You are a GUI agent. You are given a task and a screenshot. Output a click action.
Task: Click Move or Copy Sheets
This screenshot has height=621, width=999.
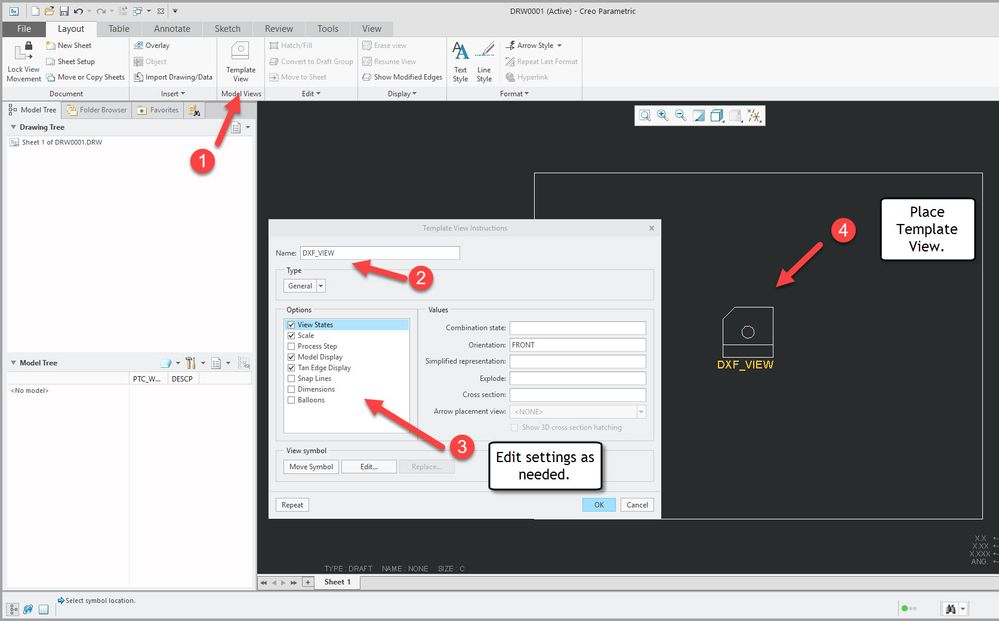pyautogui.click(x=85, y=77)
